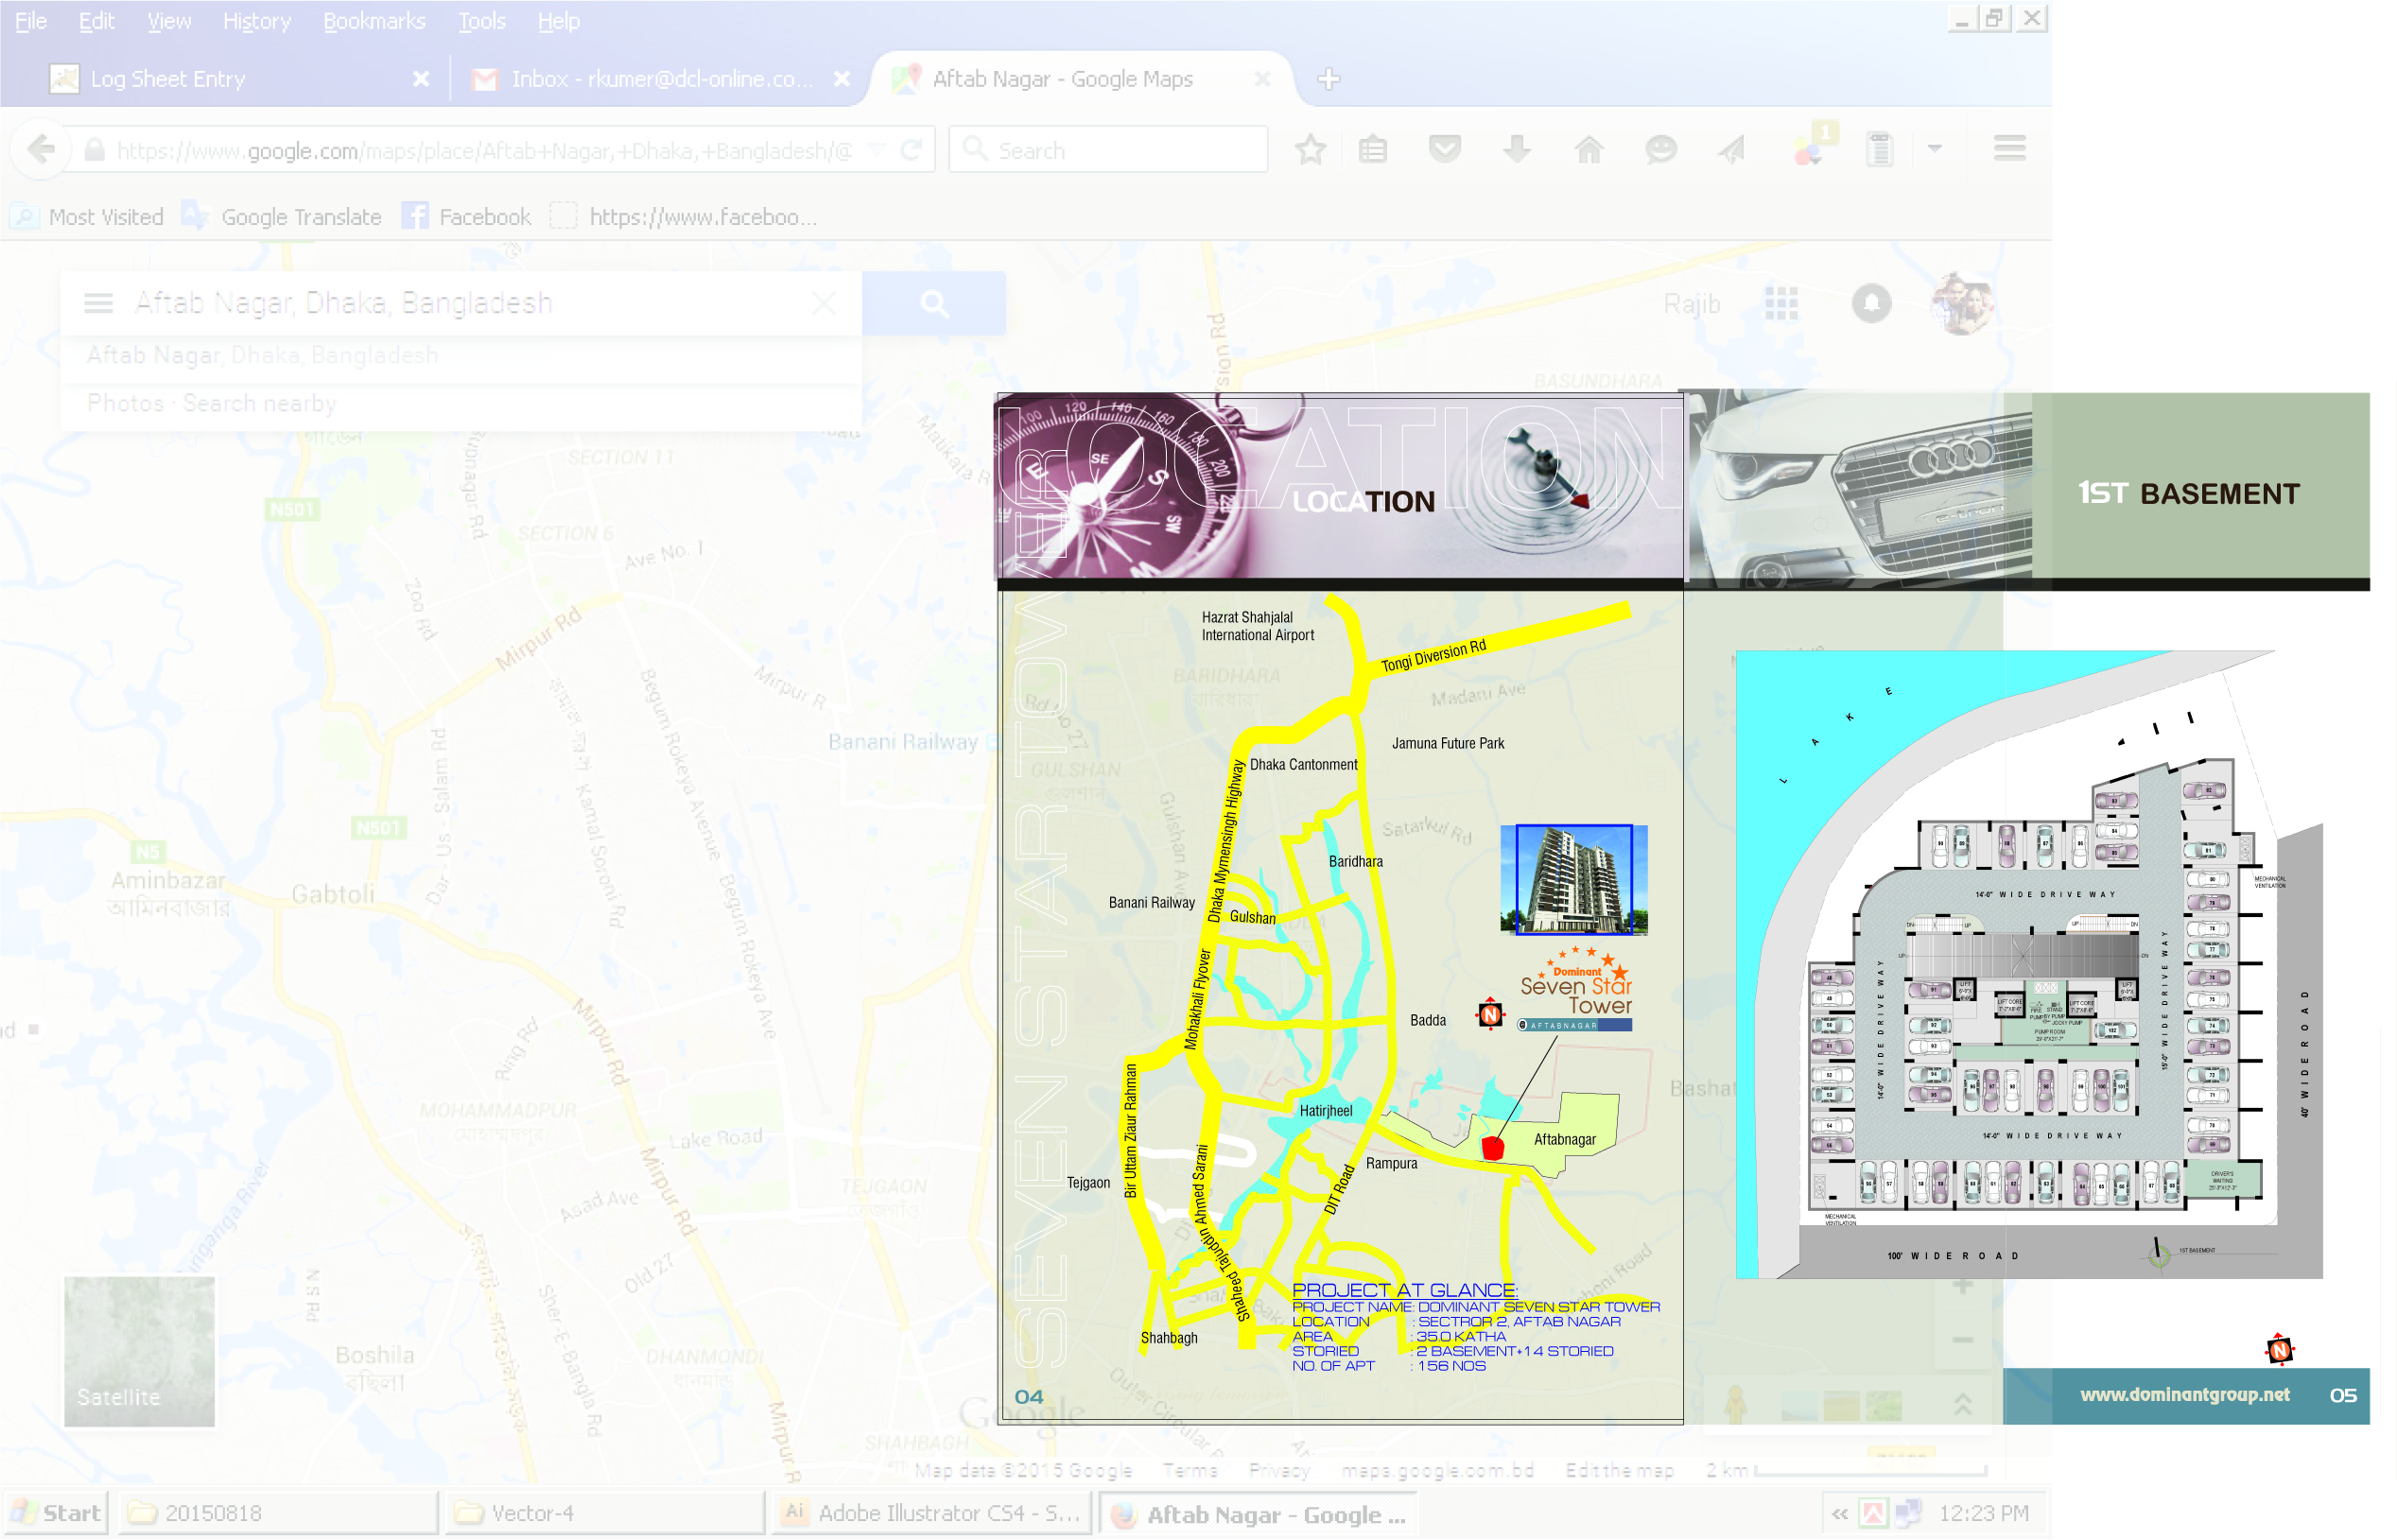Switch map to Satellite view thumbnail

point(139,1350)
